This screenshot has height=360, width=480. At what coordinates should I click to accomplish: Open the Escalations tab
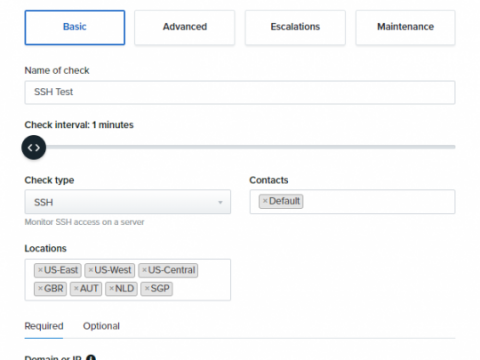295,27
